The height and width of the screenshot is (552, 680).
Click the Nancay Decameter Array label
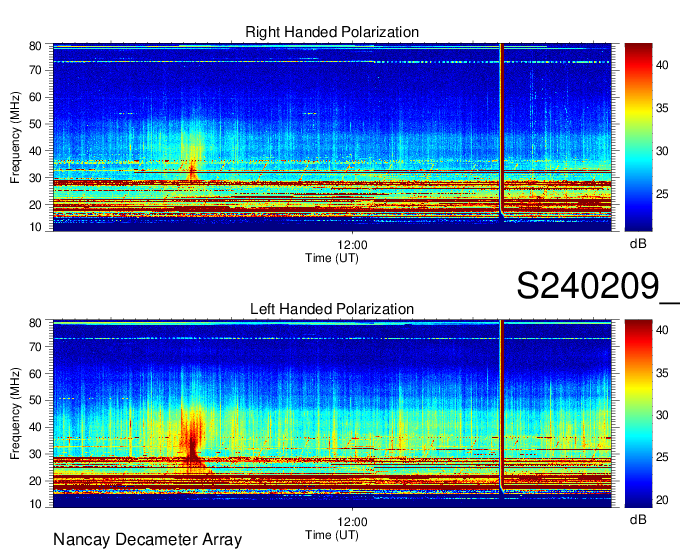(147, 540)
